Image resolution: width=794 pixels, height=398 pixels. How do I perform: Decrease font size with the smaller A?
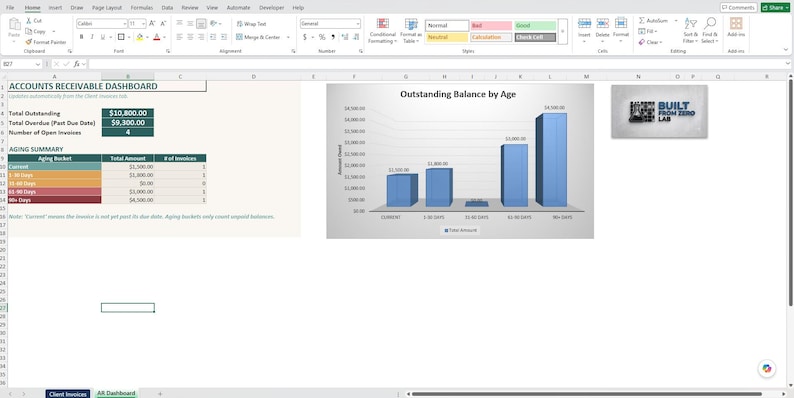163,24
